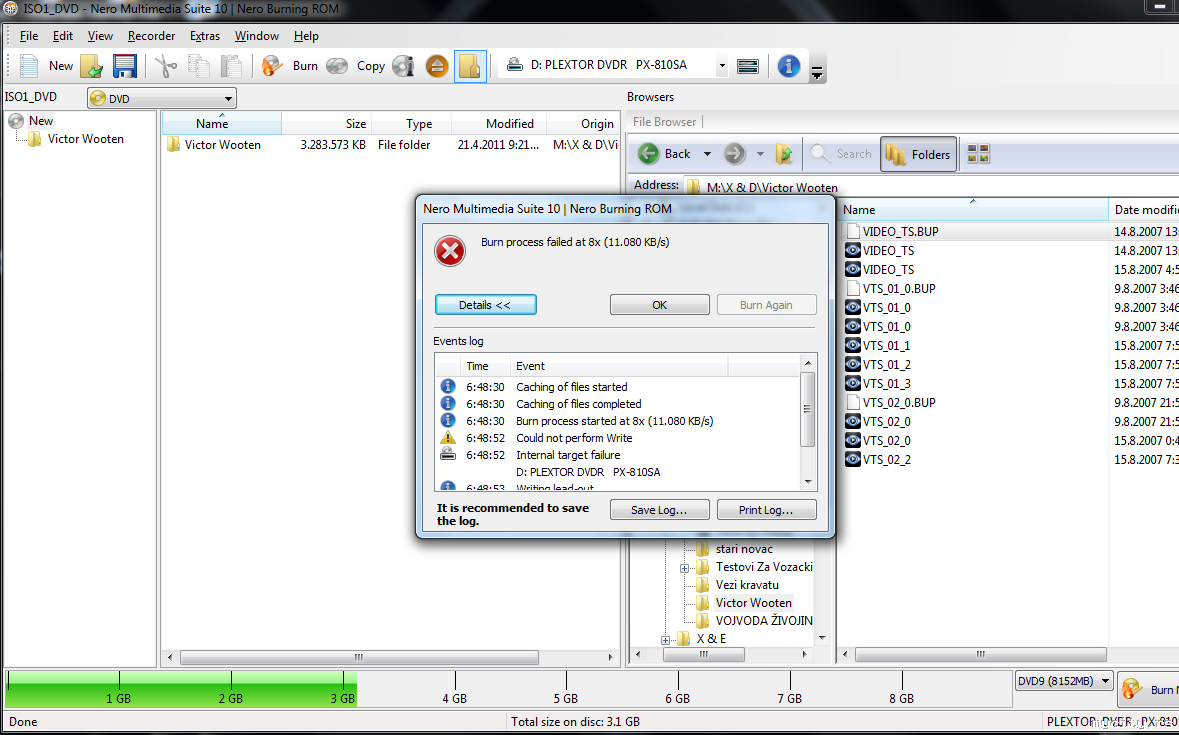Switch to the File Browser tab

point(665,122)
